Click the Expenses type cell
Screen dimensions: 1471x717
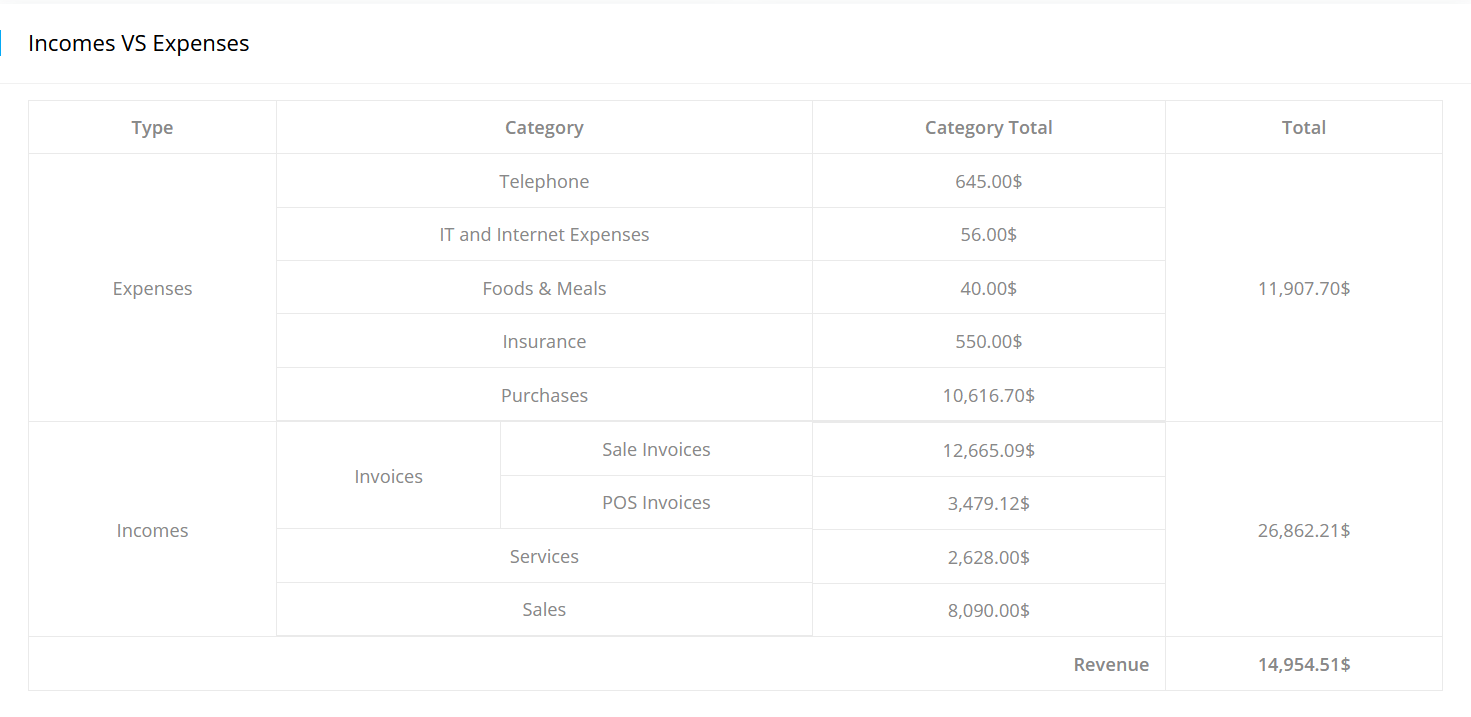click(x=152, y=289)
